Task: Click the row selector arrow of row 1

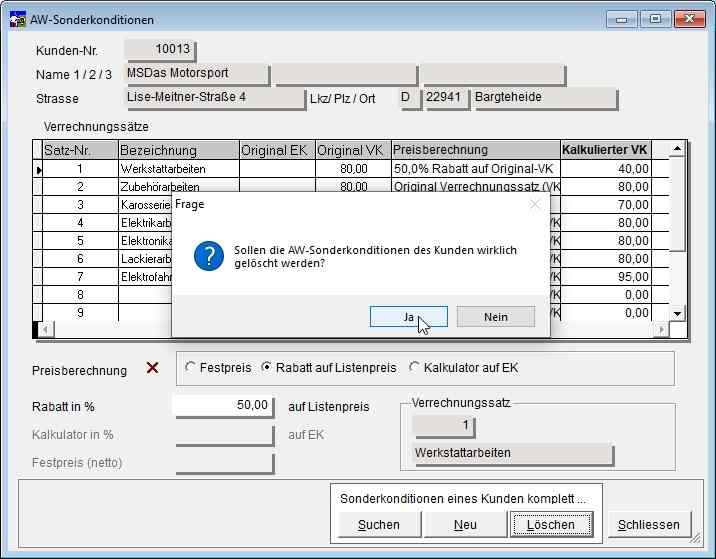Action: pos(38,169)
